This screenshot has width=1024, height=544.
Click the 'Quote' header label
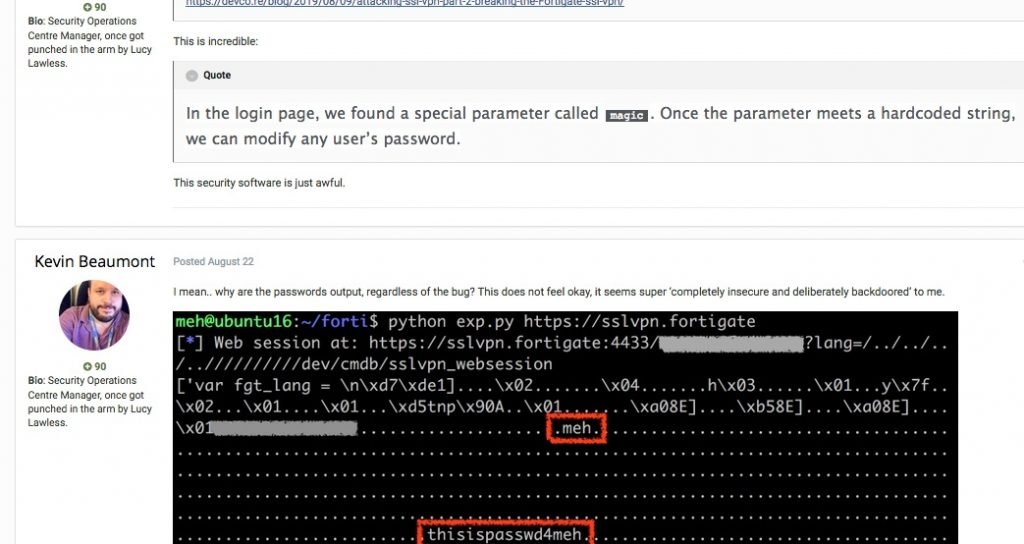[x=217, y=75]
